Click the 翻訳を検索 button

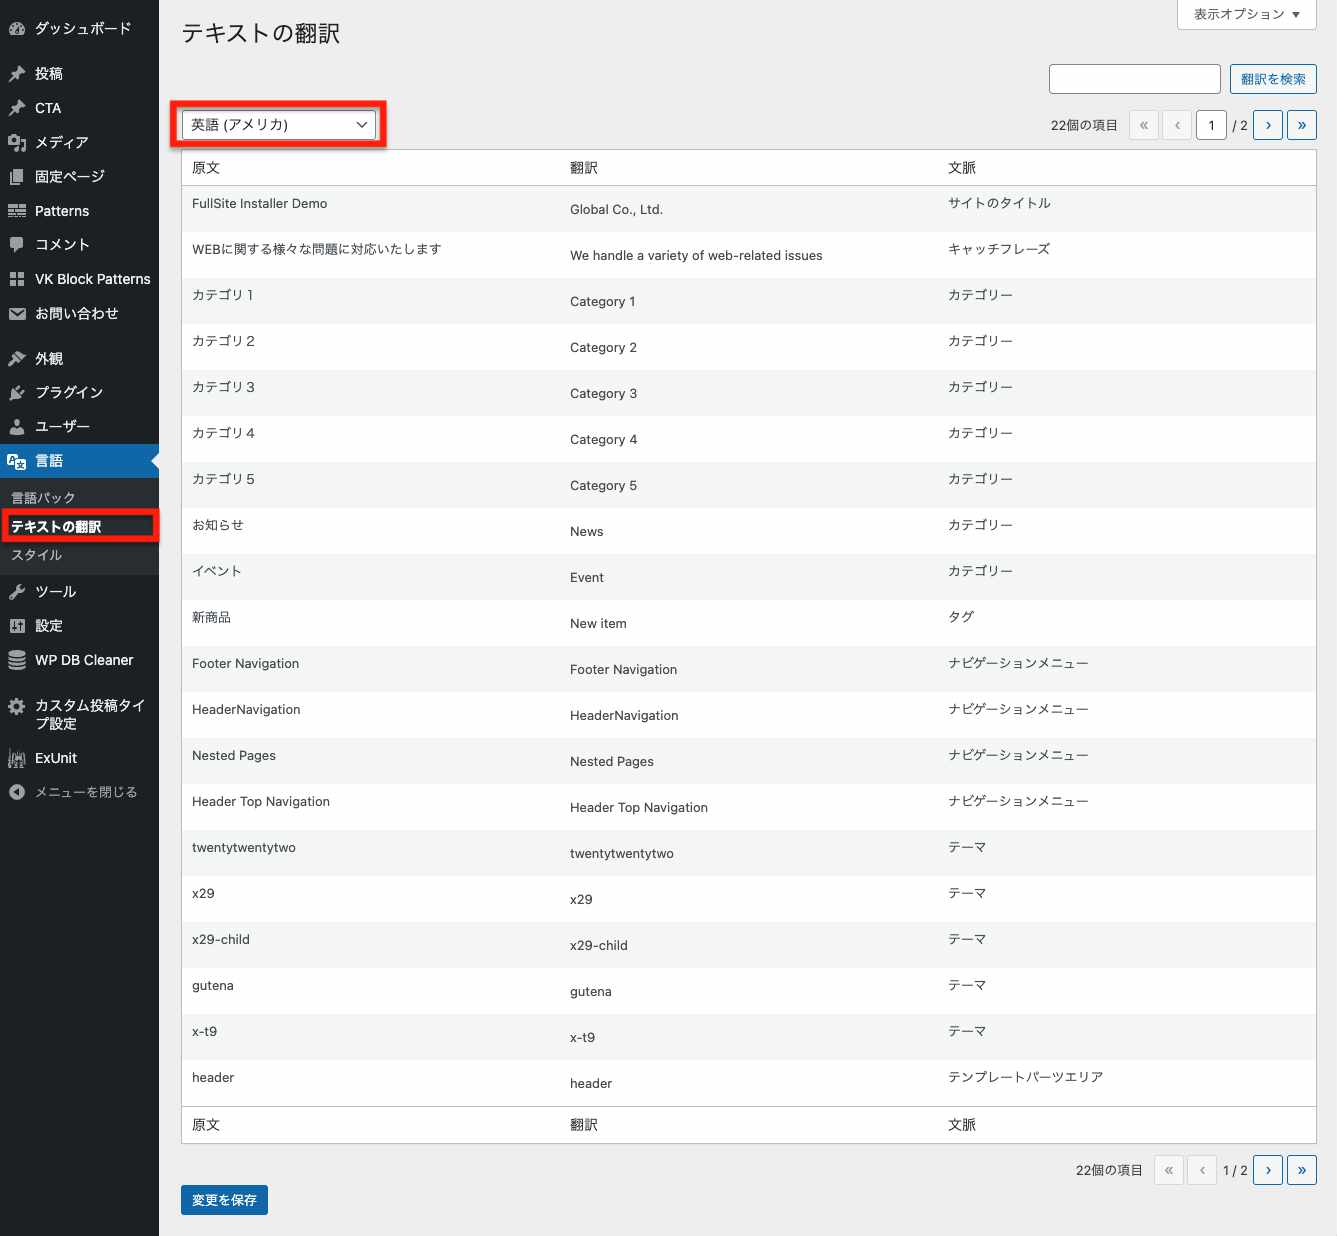(x=1272, y=79)
